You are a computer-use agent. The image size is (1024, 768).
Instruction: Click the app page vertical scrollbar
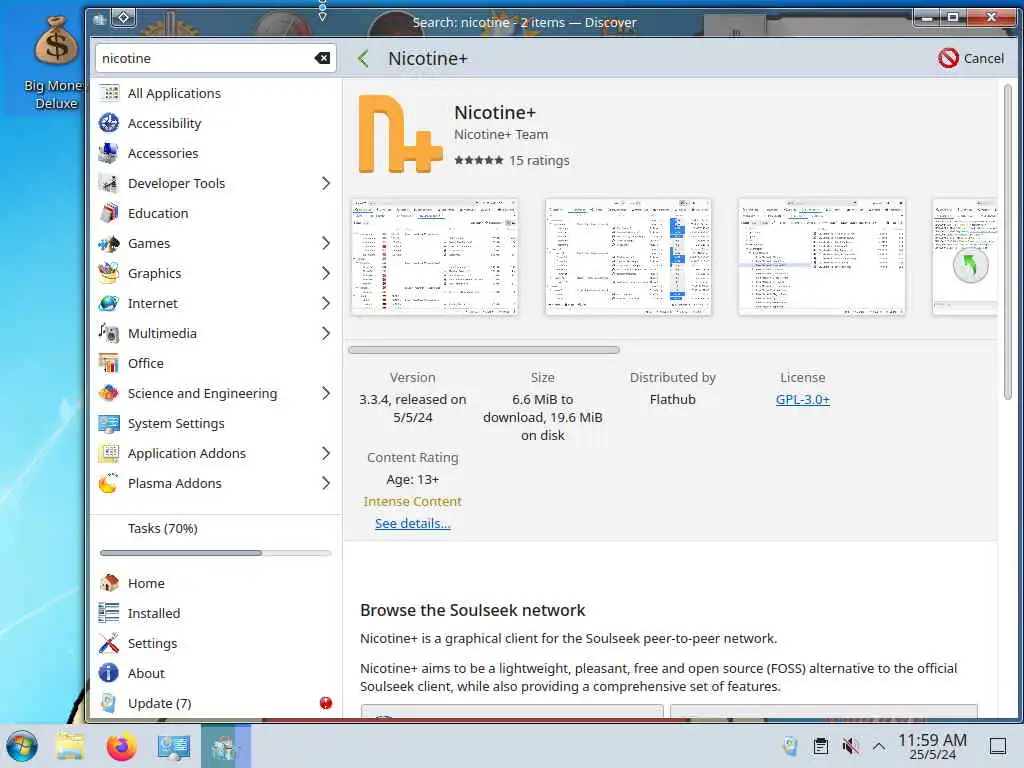pos(1008,242)
